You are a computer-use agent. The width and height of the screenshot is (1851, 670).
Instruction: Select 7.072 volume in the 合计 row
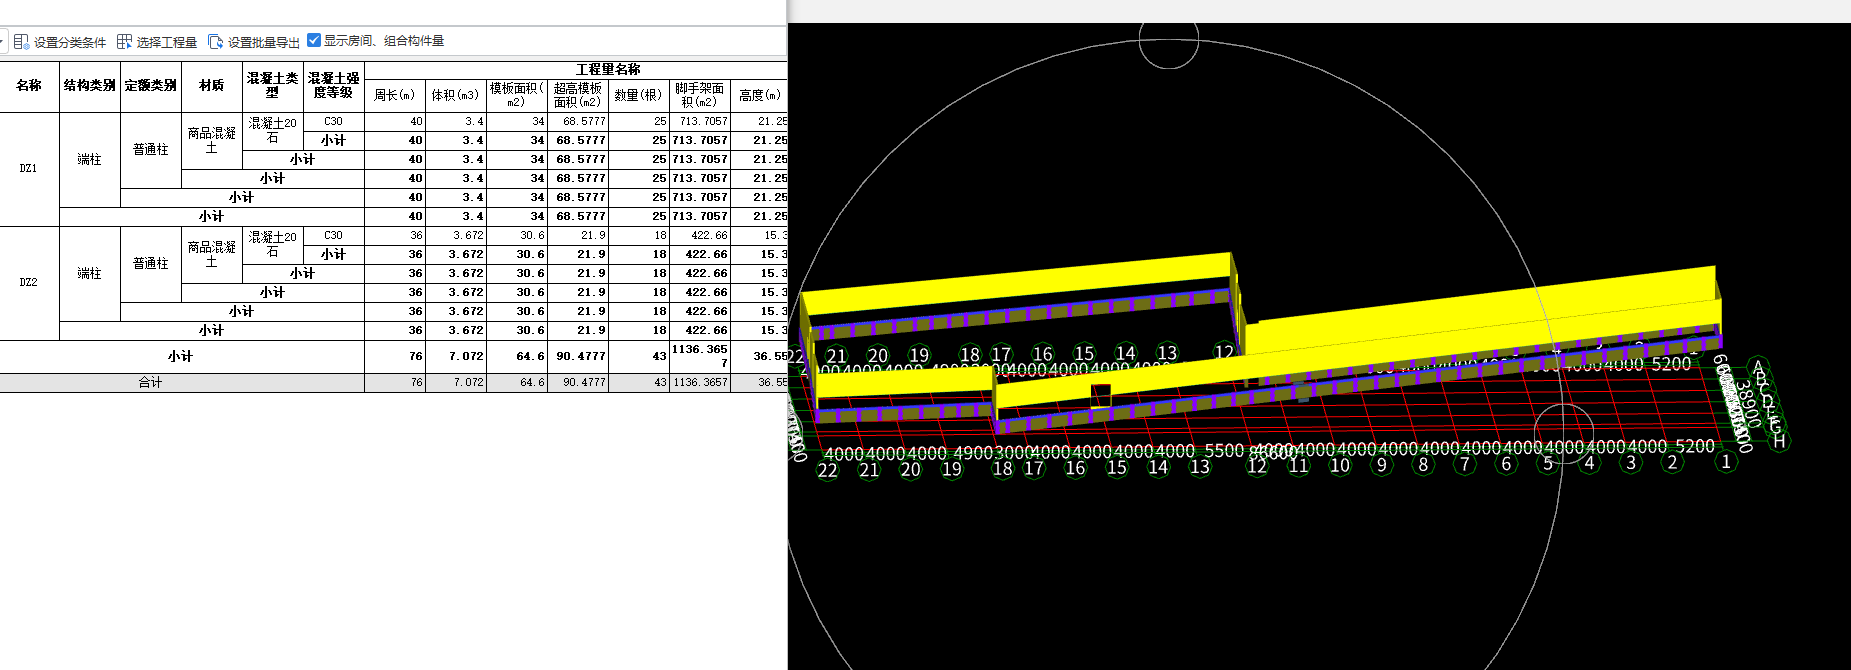pos(456,383)
